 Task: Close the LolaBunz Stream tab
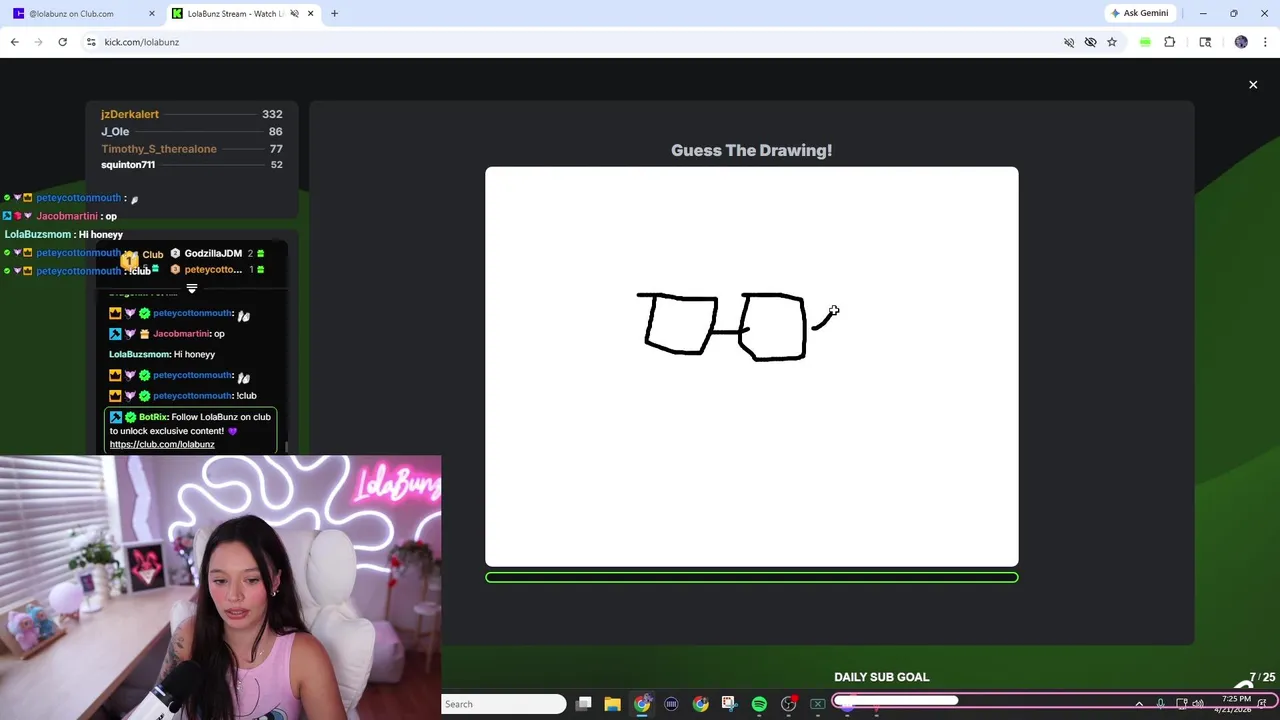point(311,14)
